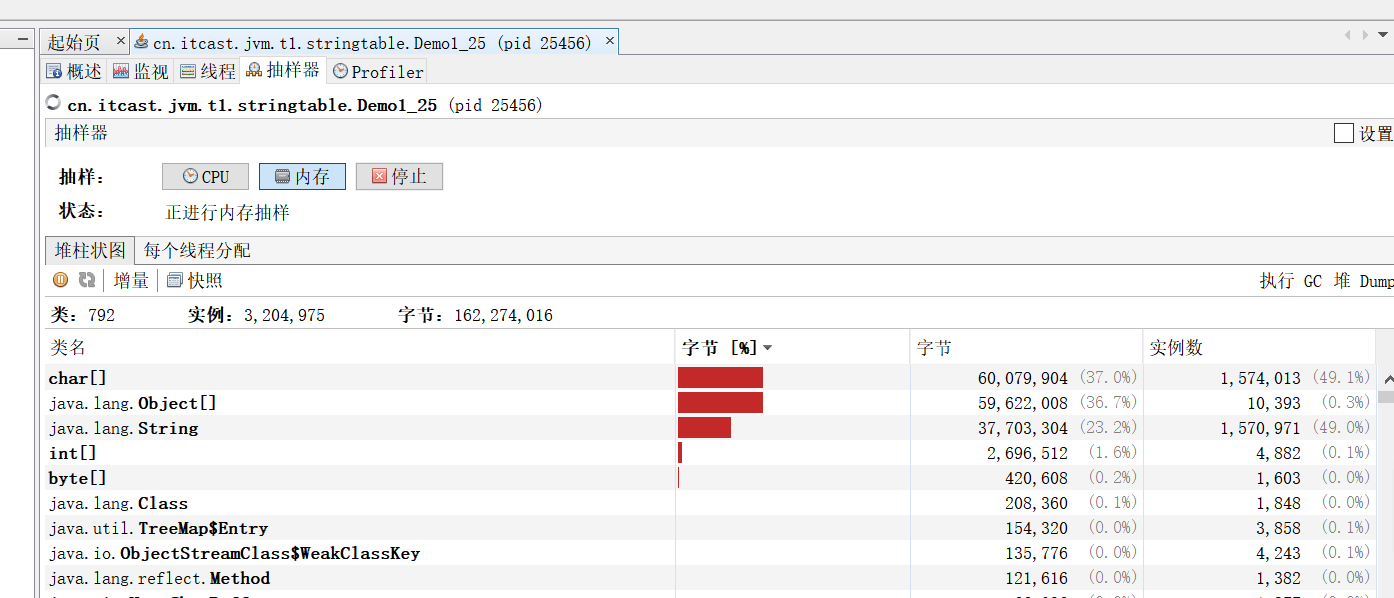This screenshot has height=598, width=1394.
Task: Open the 起始页 start page tab
Action: coord(75,42)
